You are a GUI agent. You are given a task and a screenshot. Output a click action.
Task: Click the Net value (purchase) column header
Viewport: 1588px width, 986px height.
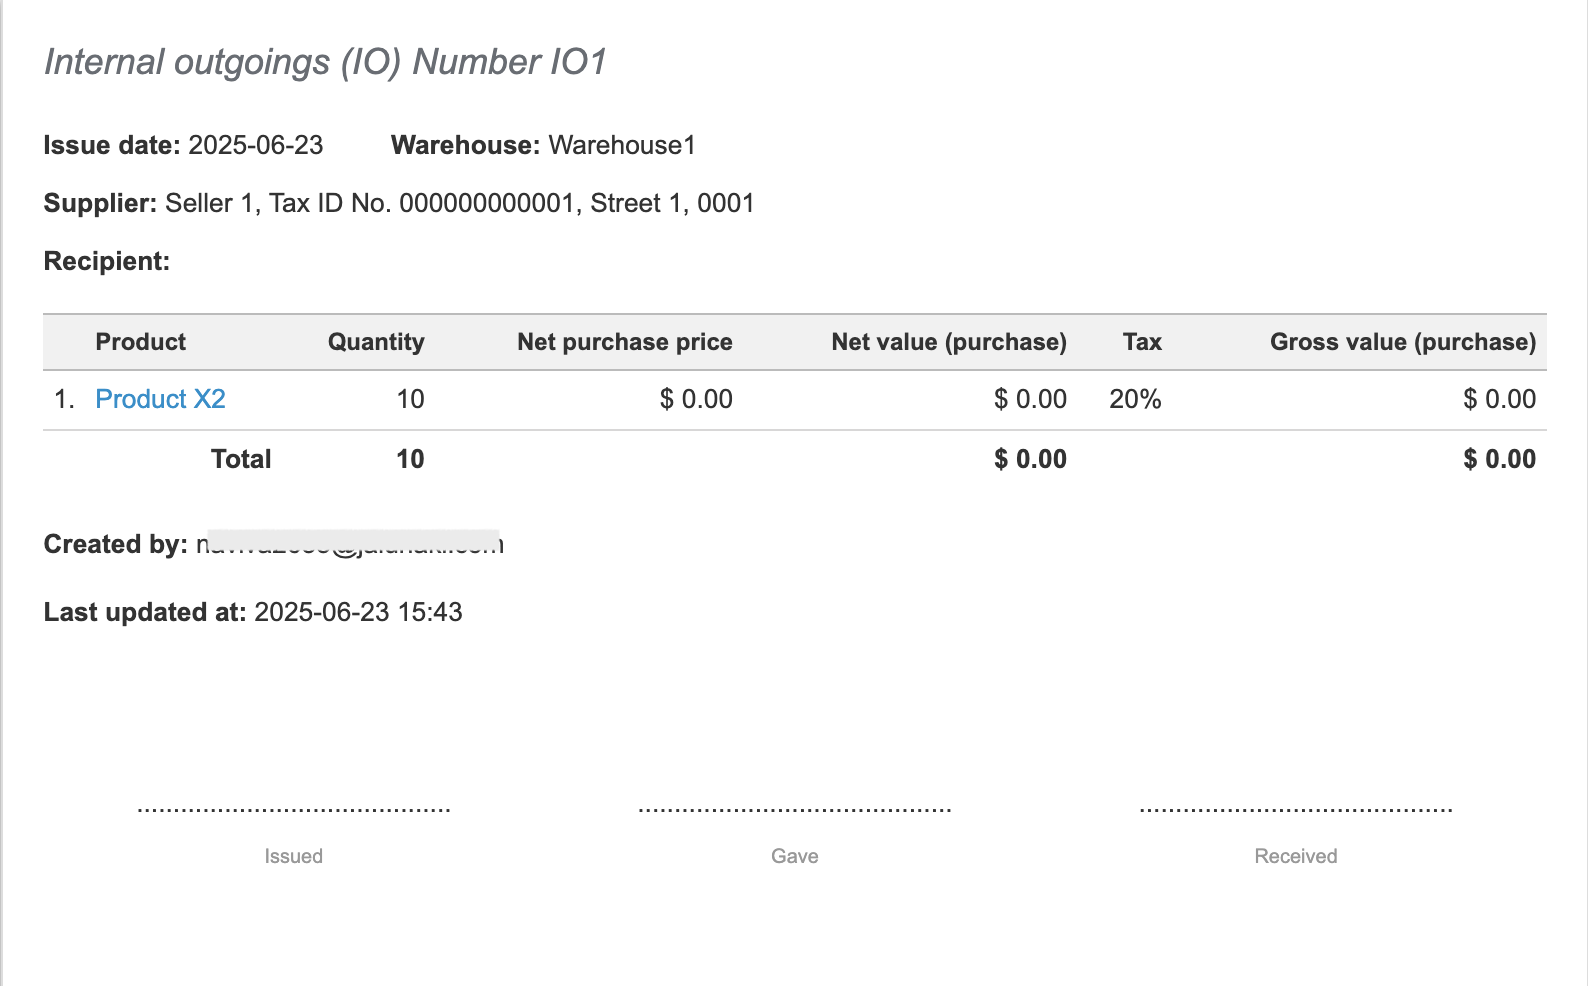[948, 342]
